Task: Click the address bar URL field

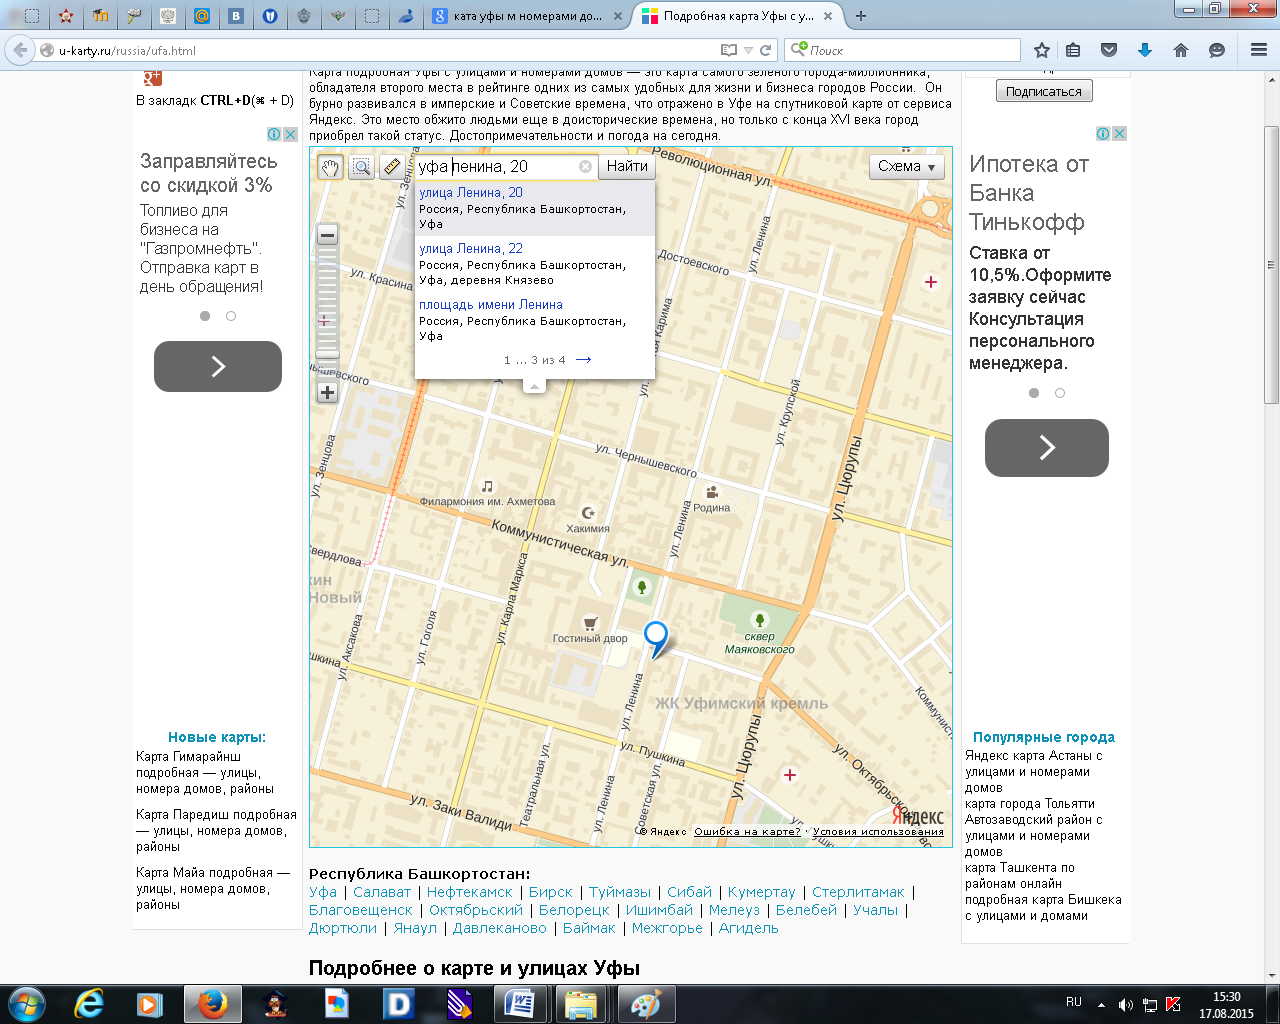Action: tap(385, 50)
